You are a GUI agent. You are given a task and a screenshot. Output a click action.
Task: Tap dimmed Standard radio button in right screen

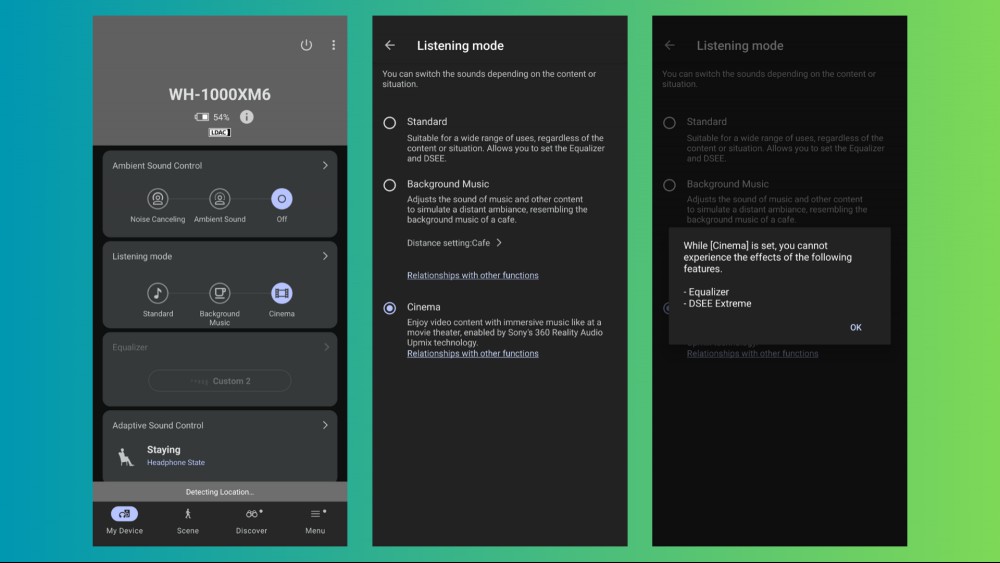tap(669, 123)
